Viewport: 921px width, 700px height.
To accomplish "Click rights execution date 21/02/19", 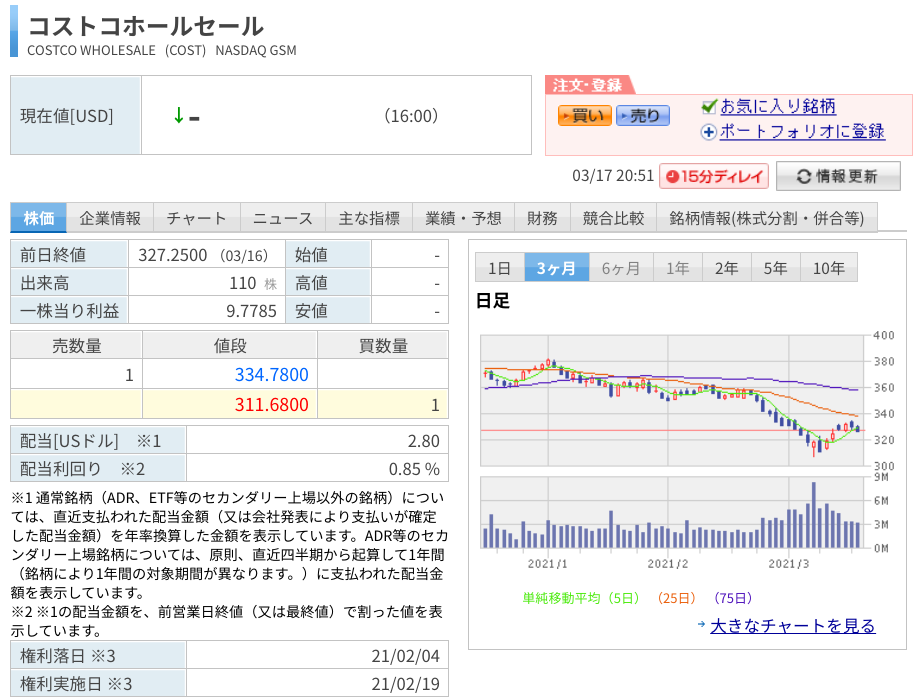I will click(x=405, y=684).
